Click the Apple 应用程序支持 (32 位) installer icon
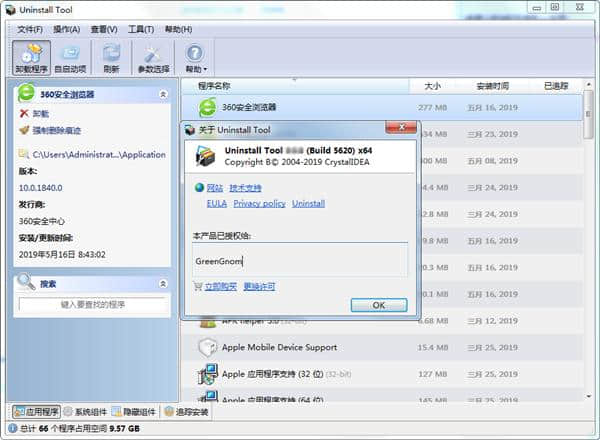Screen dimensions: 600x440 (x=208, y=374)
